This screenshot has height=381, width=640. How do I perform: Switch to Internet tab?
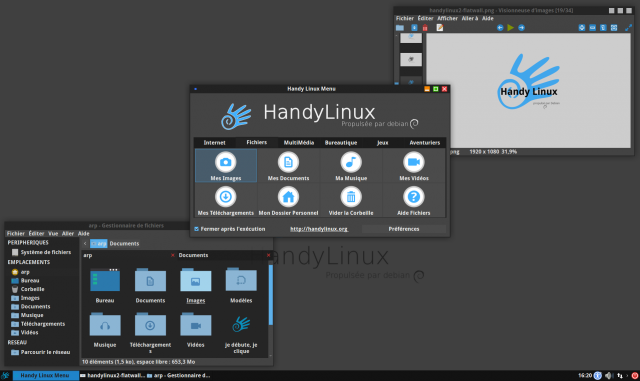tap(214, 143)
